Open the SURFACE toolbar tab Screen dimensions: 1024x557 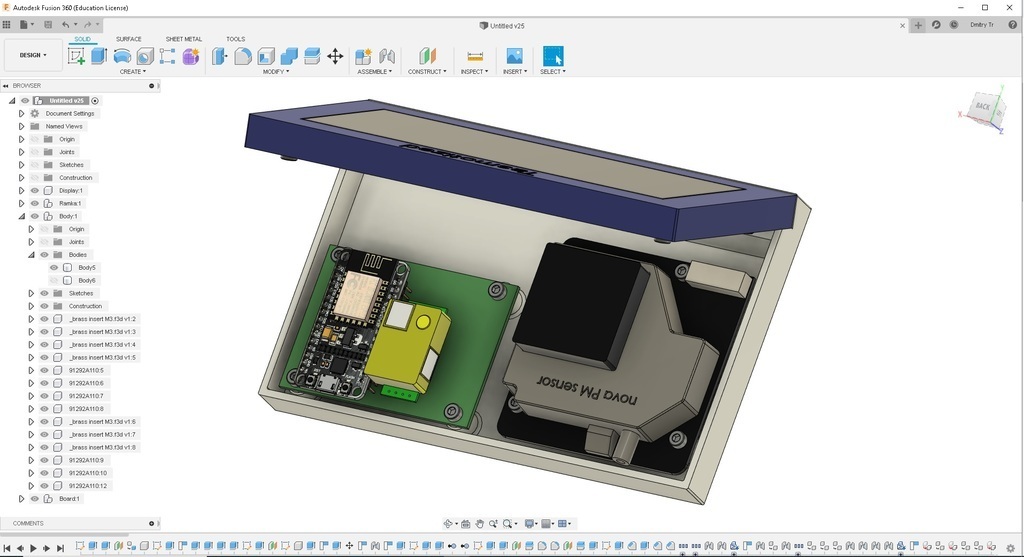[128, 39]
